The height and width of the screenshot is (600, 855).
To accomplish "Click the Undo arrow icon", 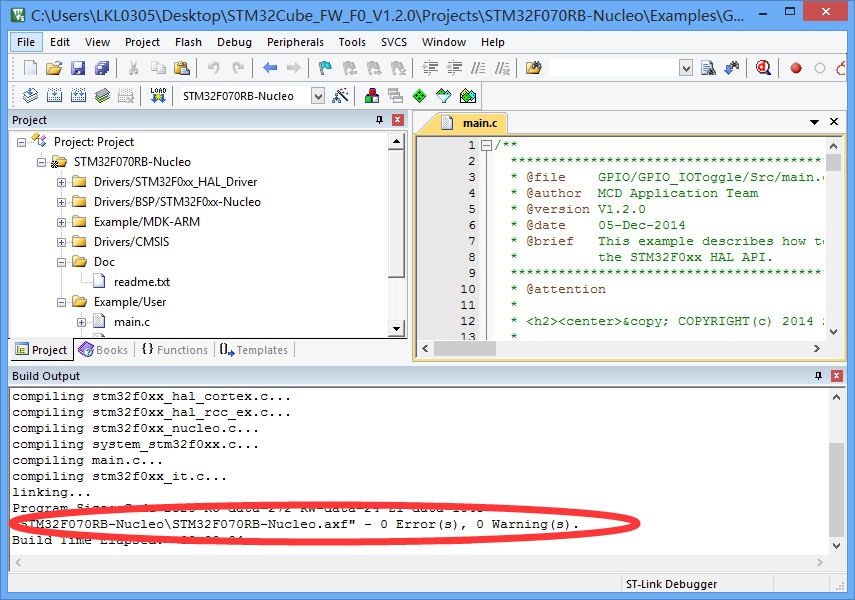I will 214,68.
